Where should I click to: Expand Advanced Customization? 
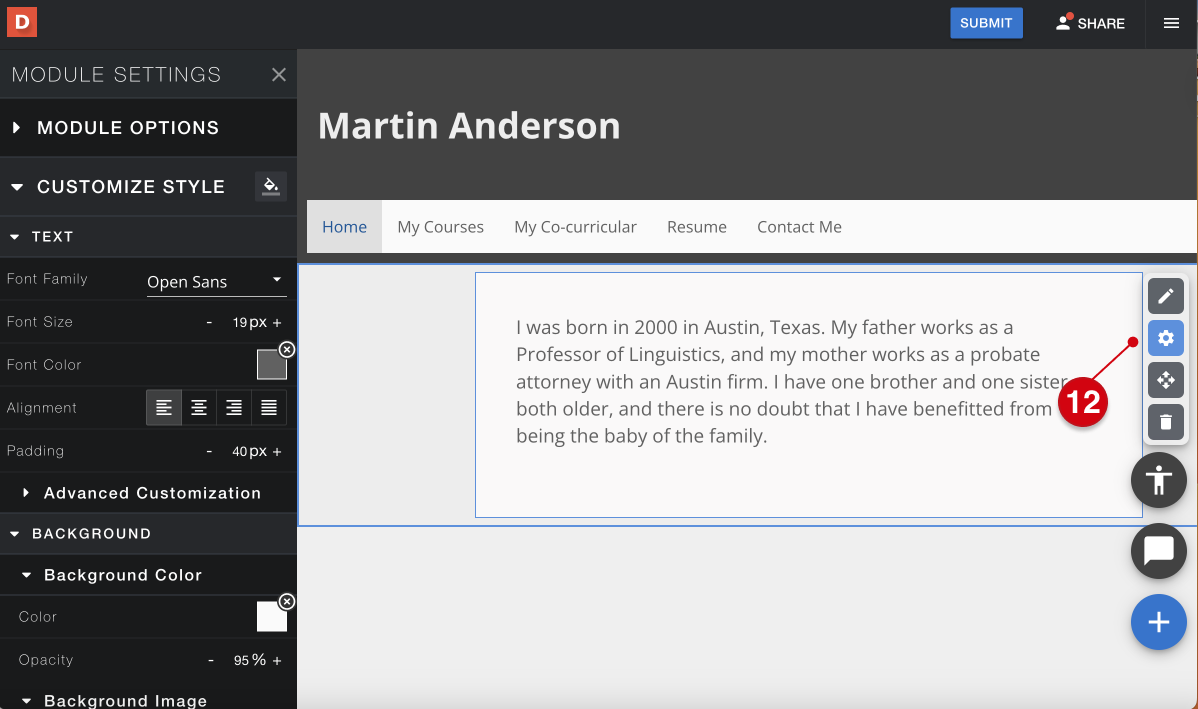click(x=148, y=493)
